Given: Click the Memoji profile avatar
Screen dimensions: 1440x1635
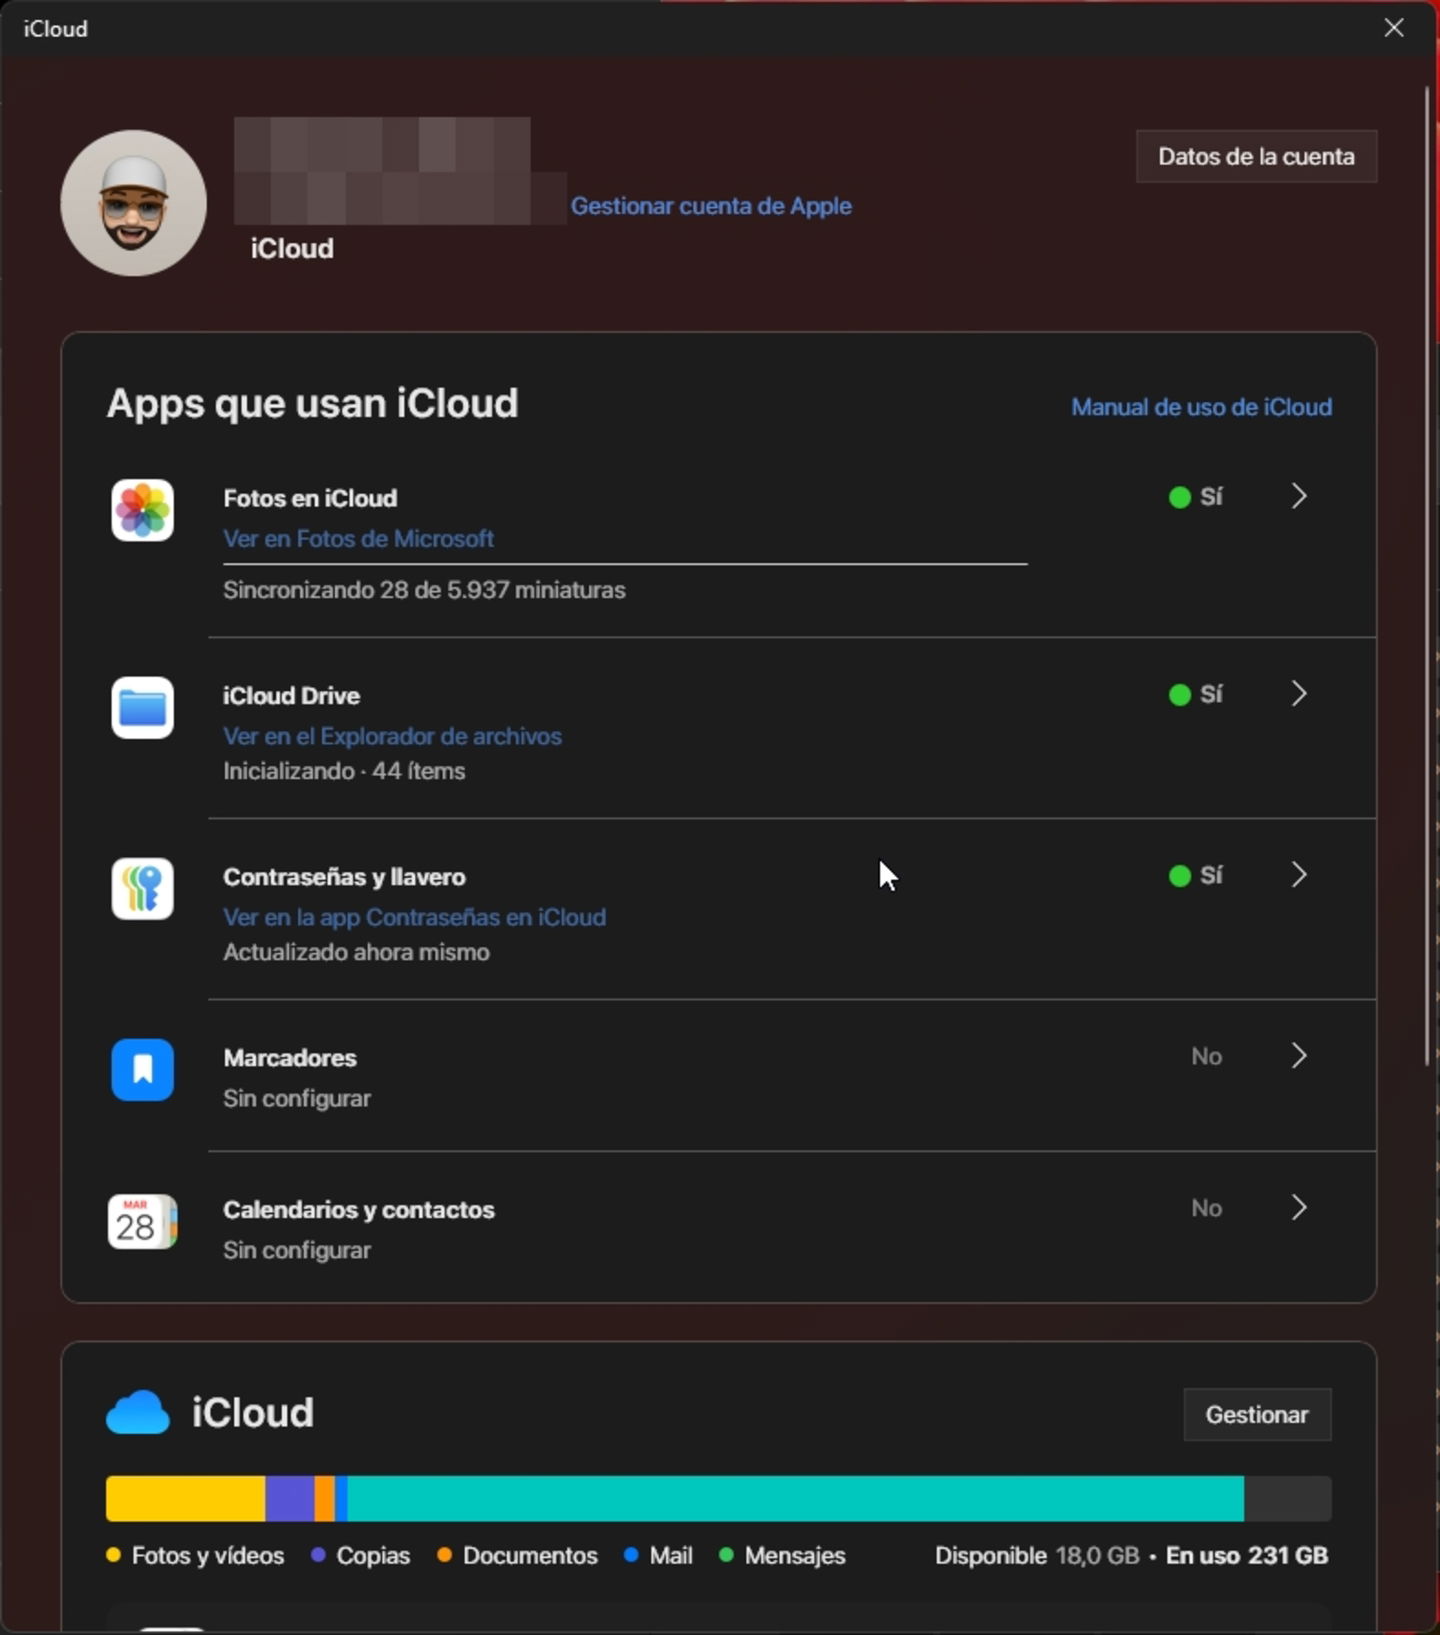Looking at the screenshot, I should [x=134, y=203].
